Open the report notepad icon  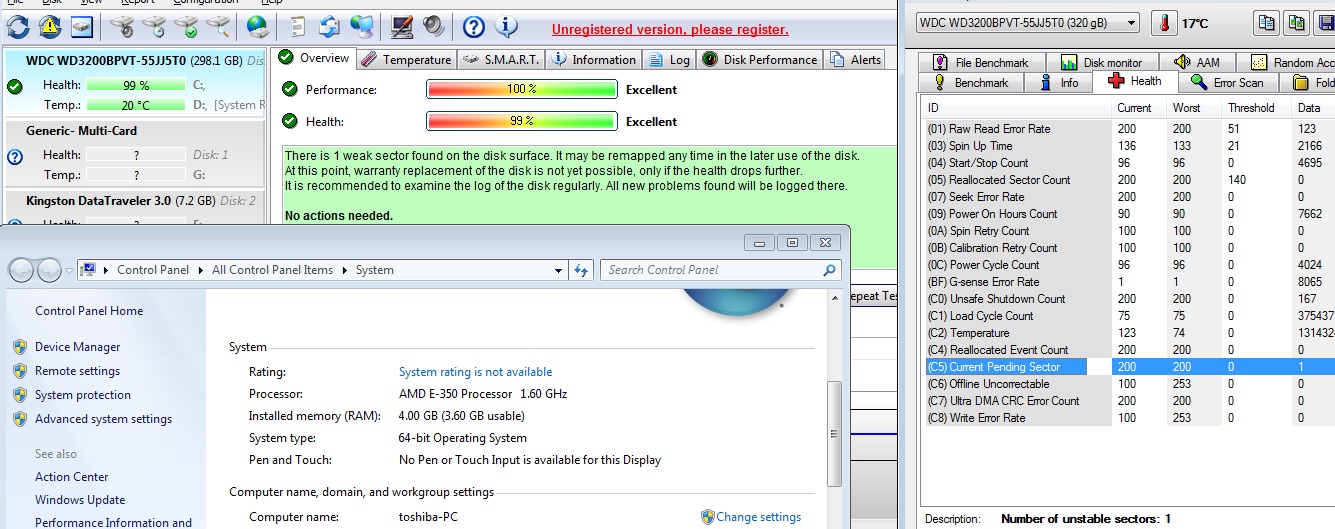297,26
